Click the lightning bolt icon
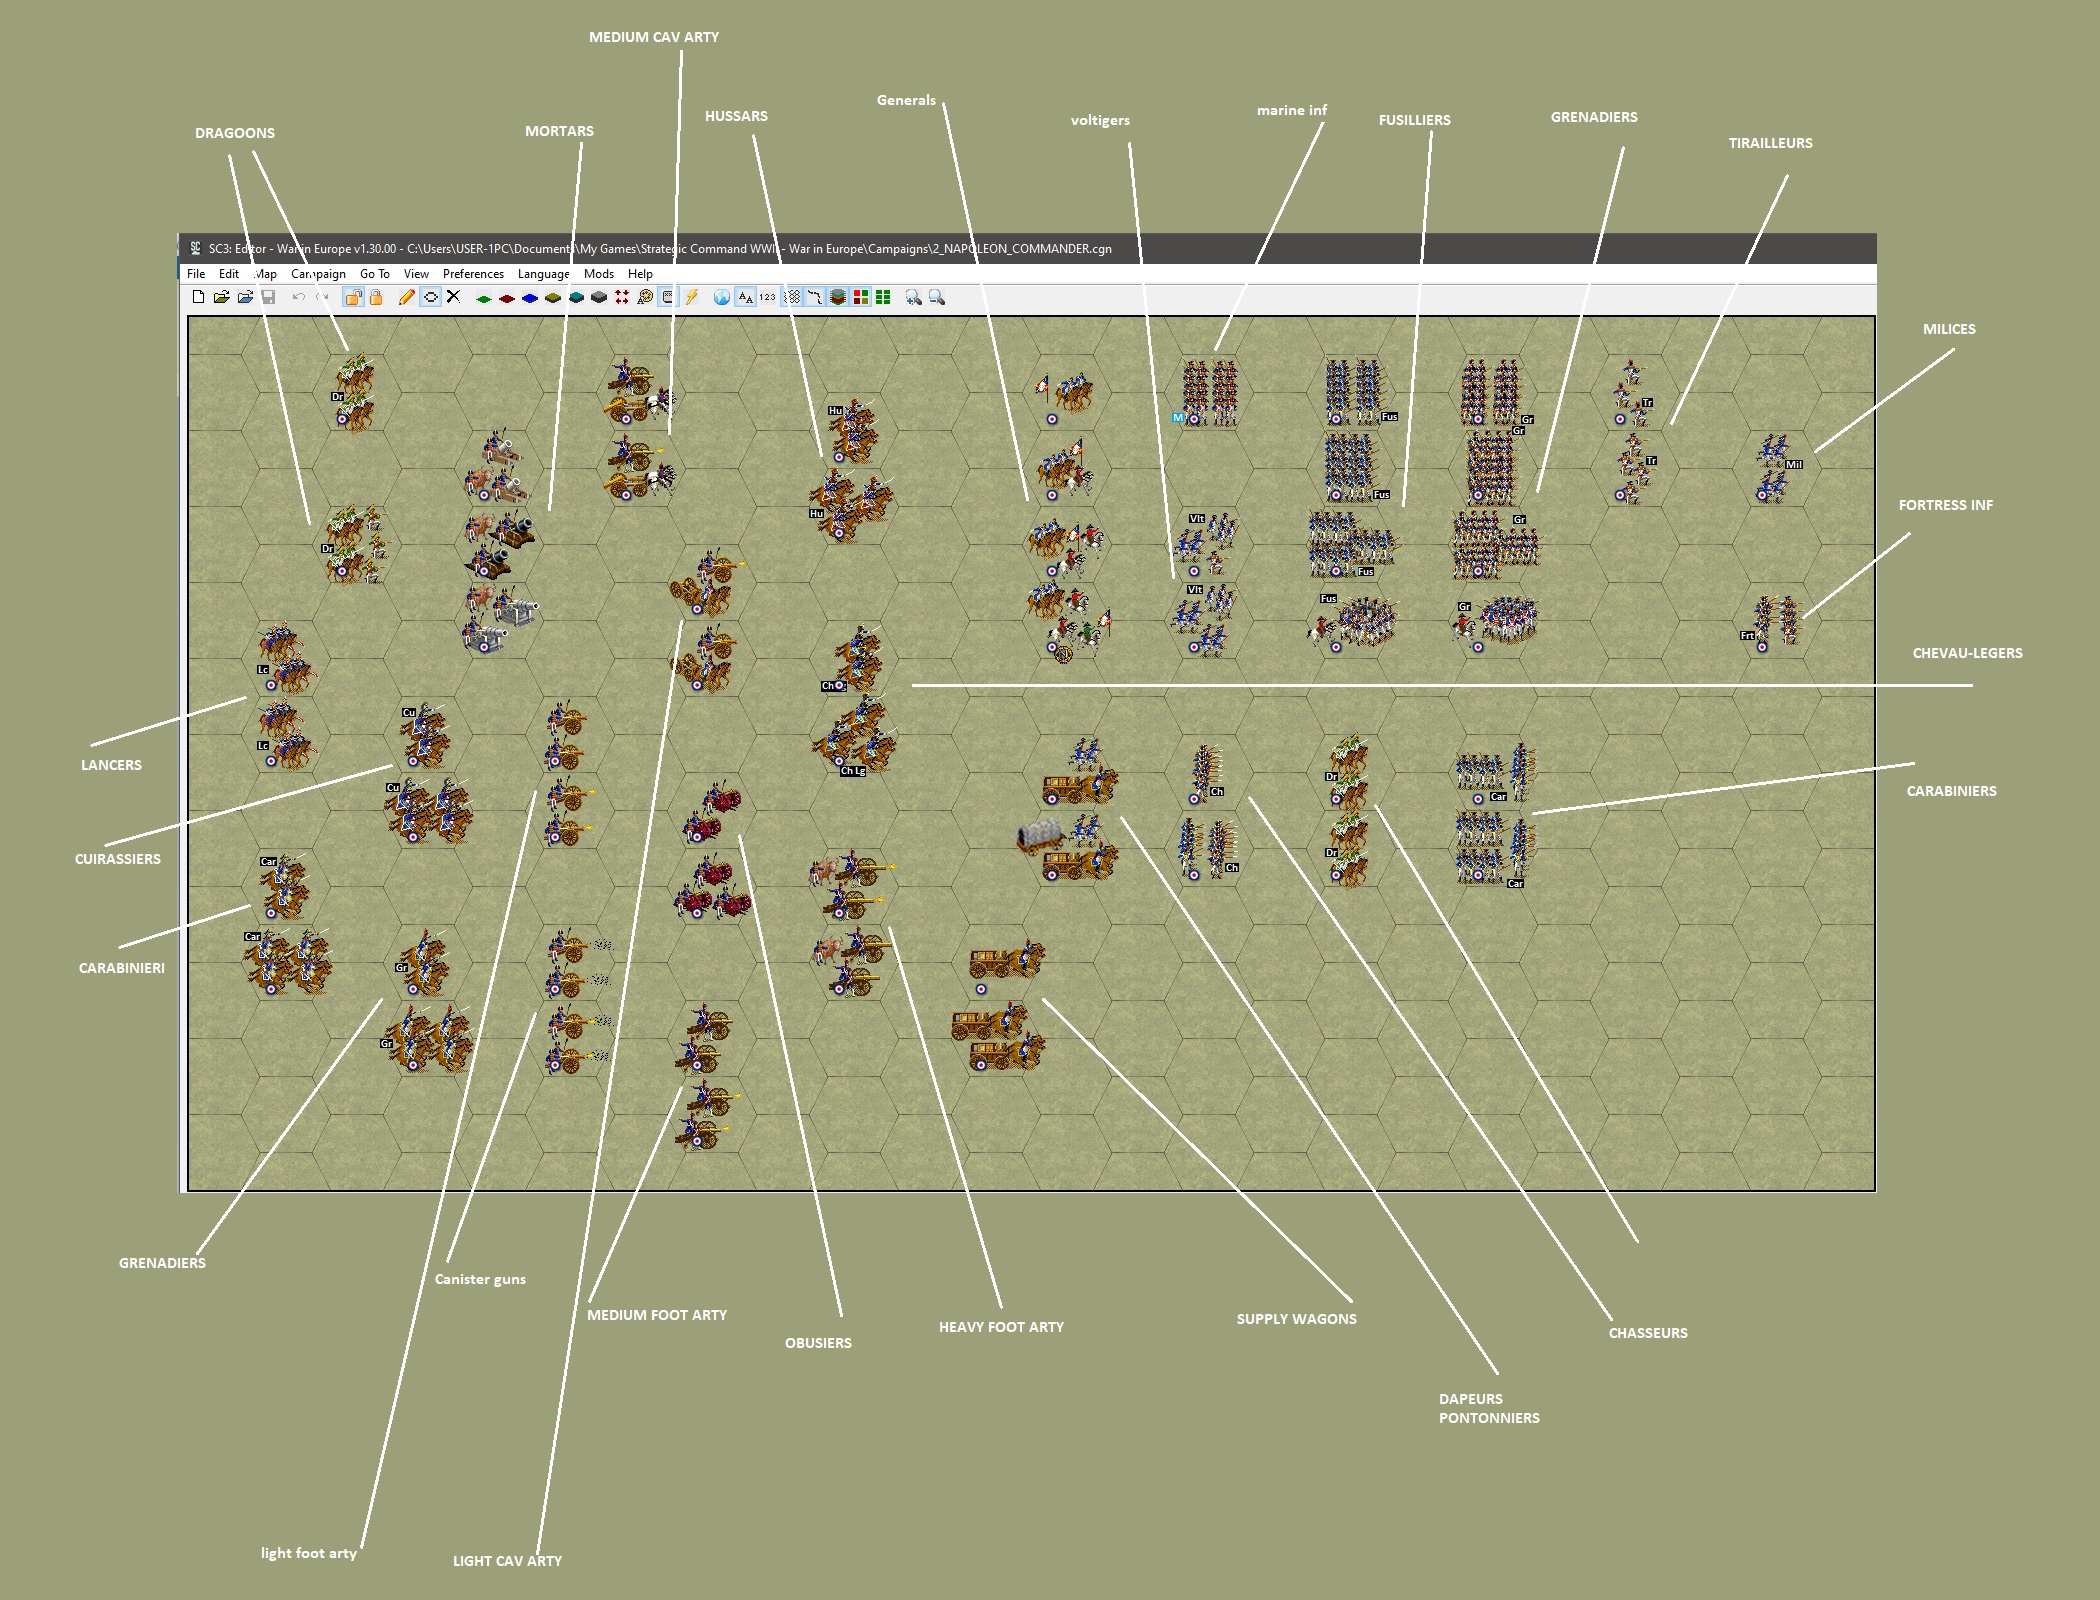 point(691,297)
